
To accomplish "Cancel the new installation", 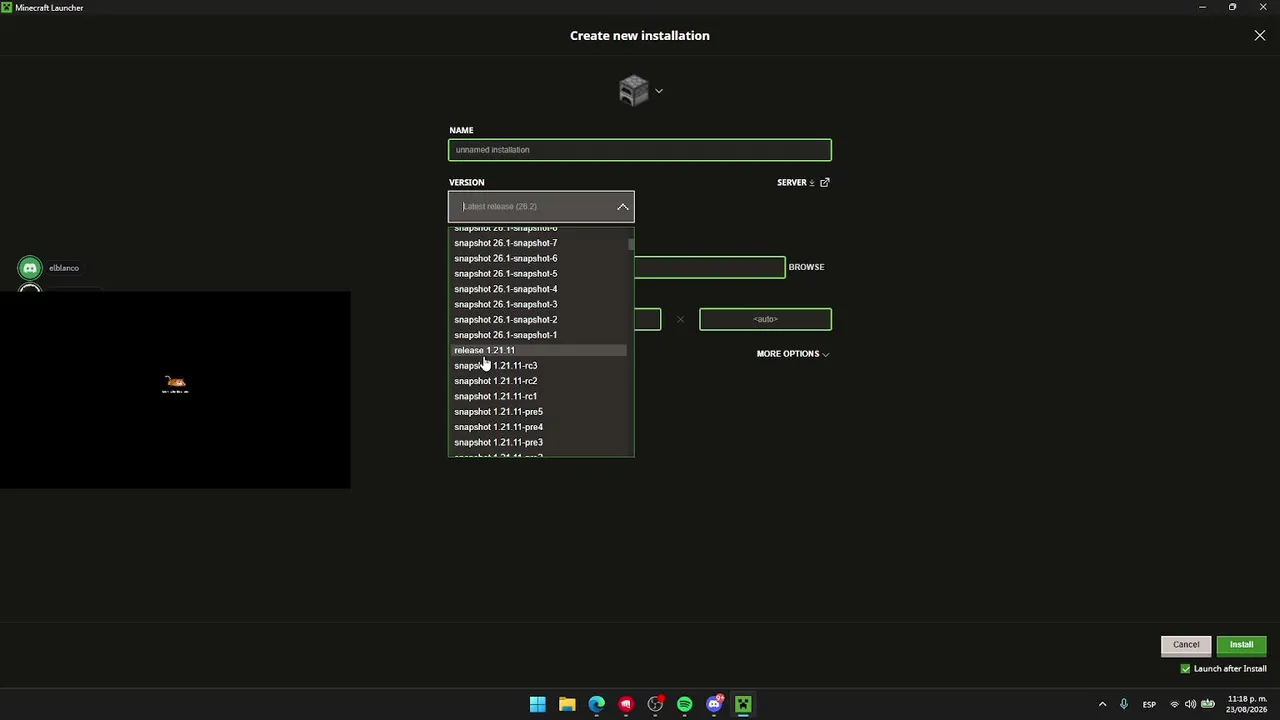I will [x=1186, y=645].
